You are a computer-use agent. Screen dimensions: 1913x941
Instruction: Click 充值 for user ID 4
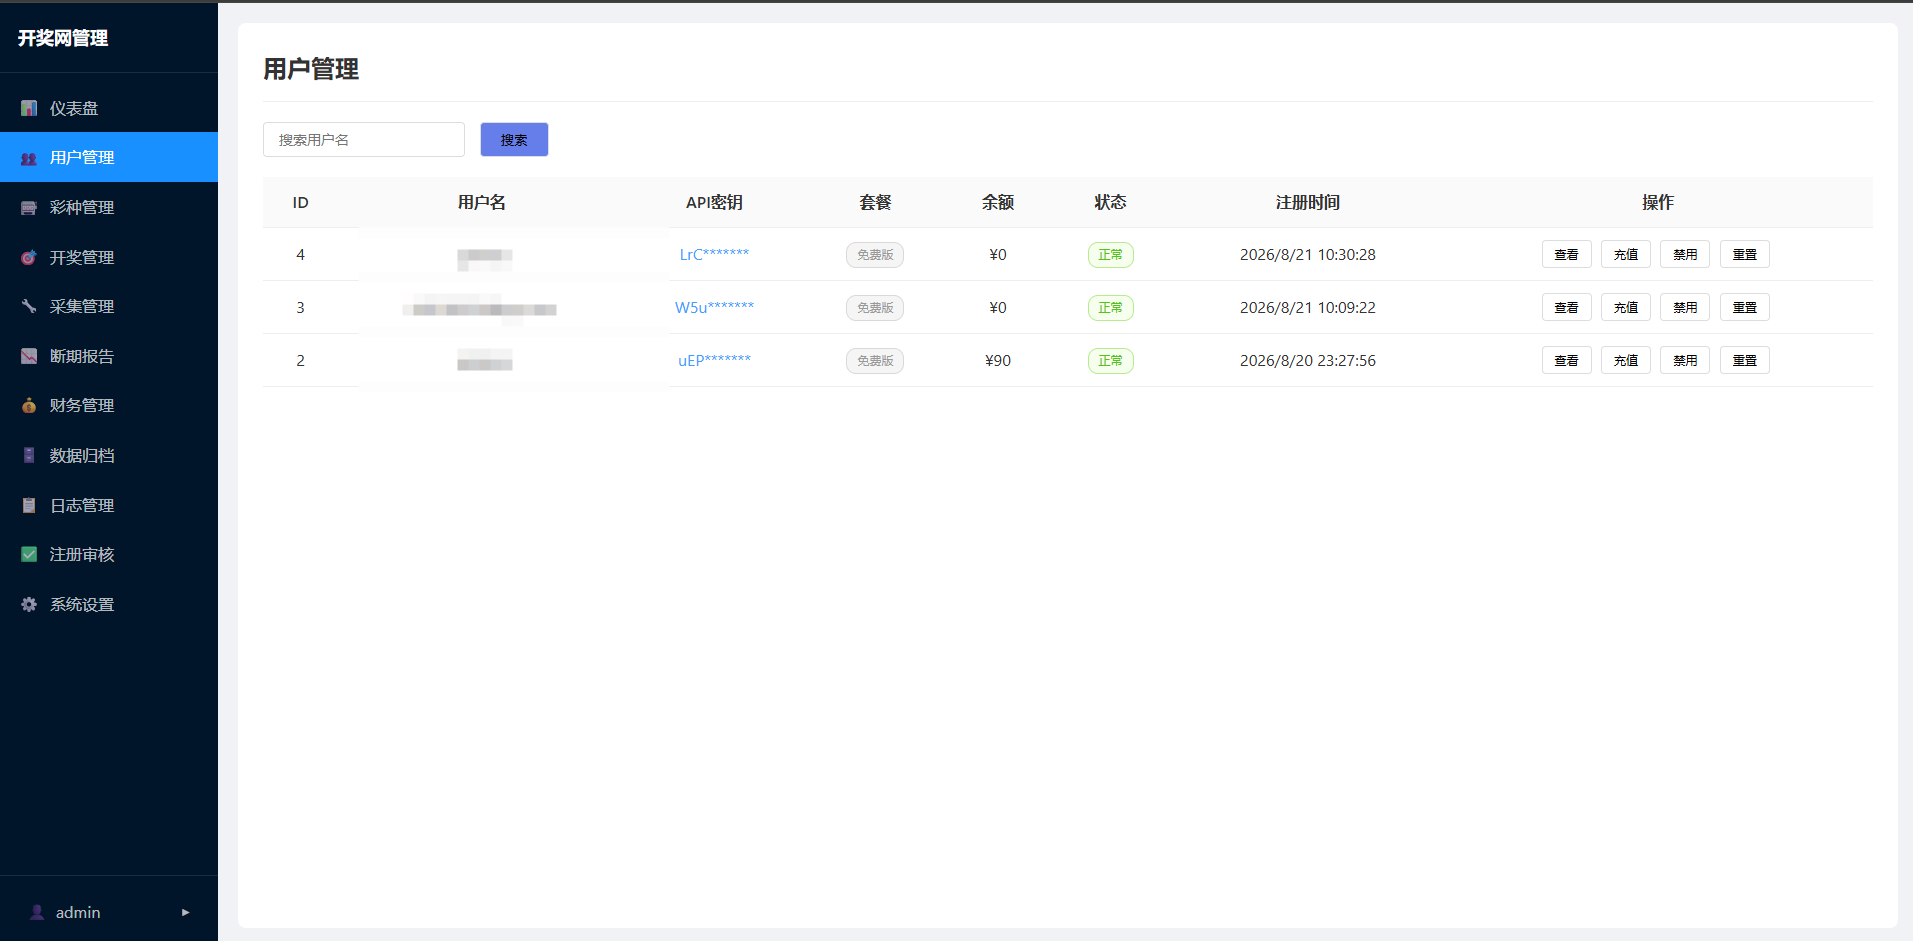(x=1626, y=254)
